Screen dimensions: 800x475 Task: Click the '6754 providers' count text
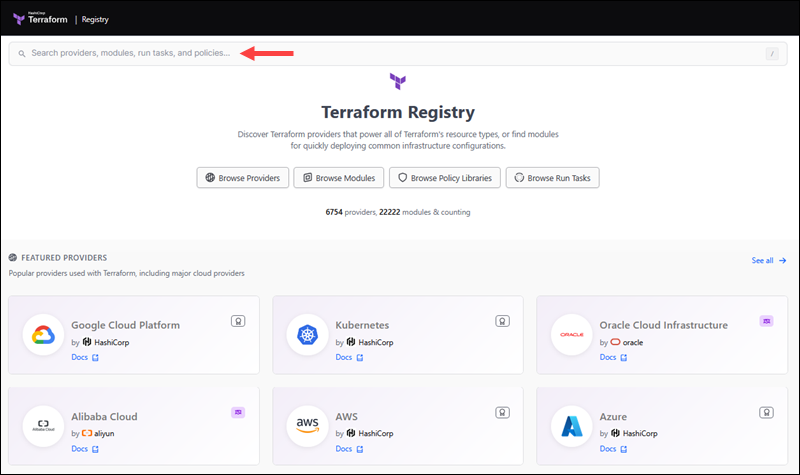click(x=351, y=212)
